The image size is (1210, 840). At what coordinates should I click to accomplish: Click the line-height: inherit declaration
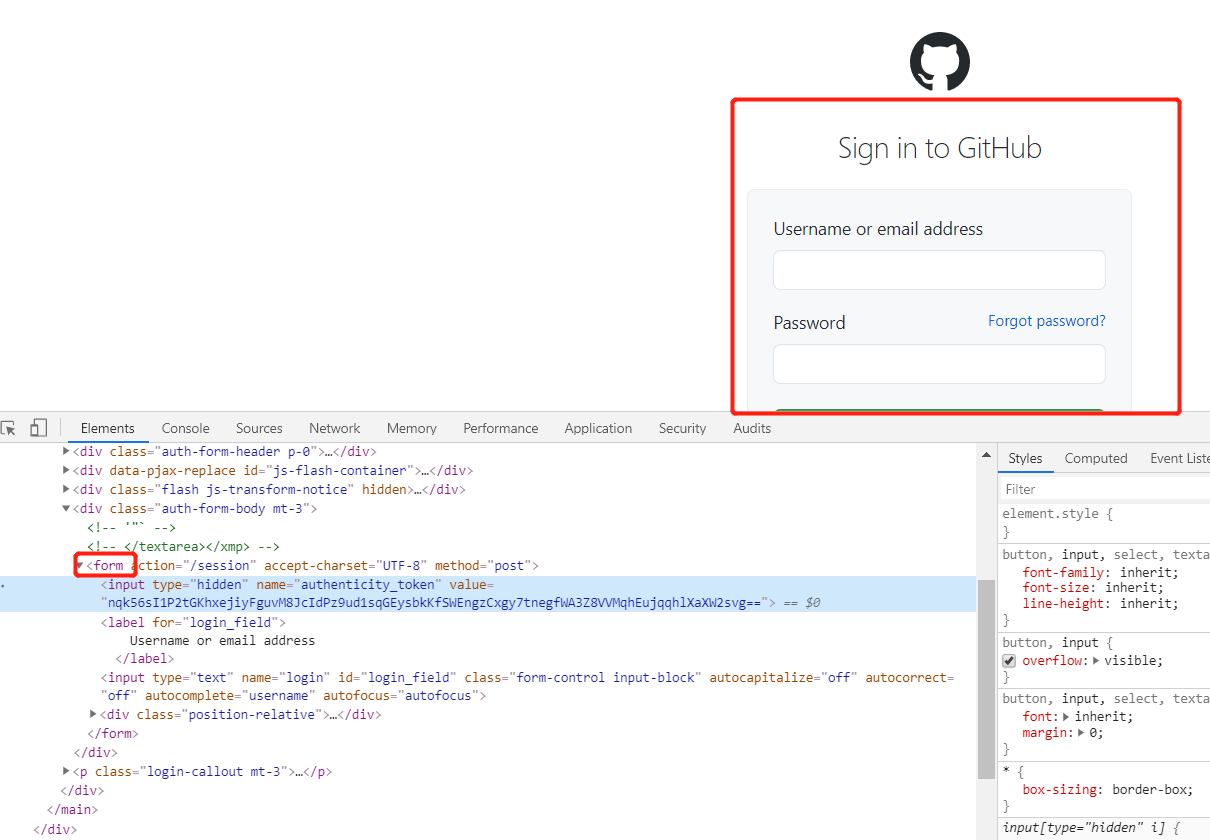click(1101, 604)
